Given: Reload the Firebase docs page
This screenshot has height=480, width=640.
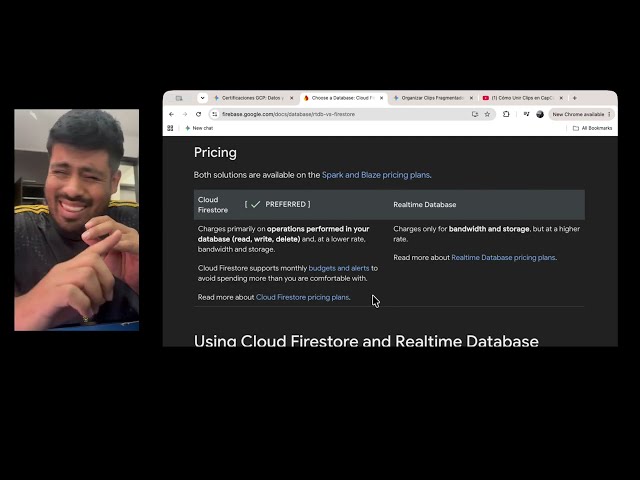Looking at the screenshot, I should pyautogui.click(x=198, y=114).
